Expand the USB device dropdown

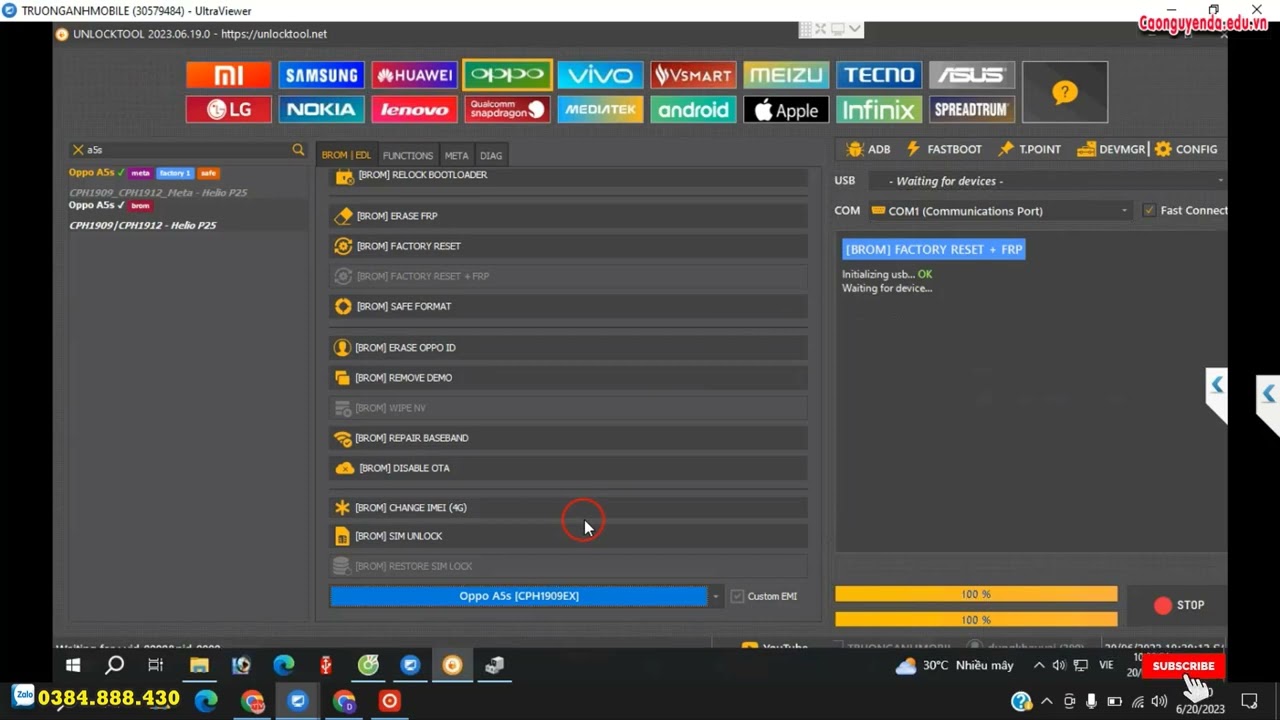pos(1220,181)
